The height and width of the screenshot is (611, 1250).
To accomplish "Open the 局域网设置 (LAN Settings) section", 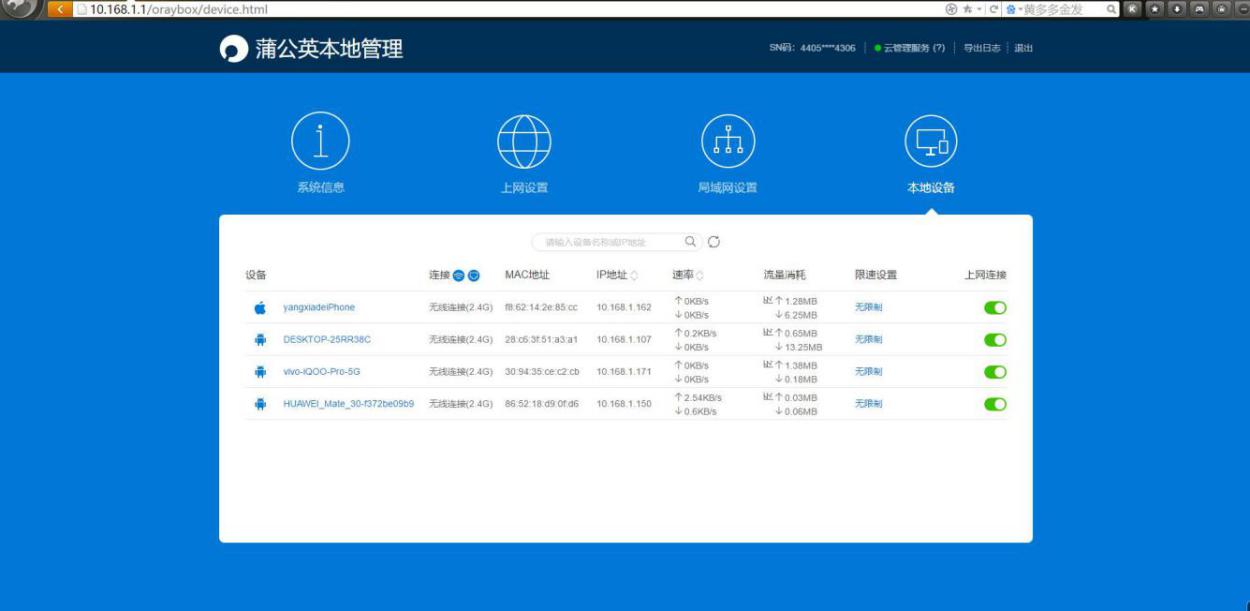I will [728, 150].
